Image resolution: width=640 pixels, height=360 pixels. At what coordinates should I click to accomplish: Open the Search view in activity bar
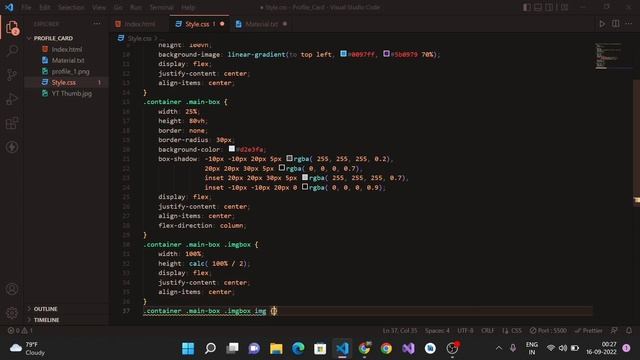point(12,51)
